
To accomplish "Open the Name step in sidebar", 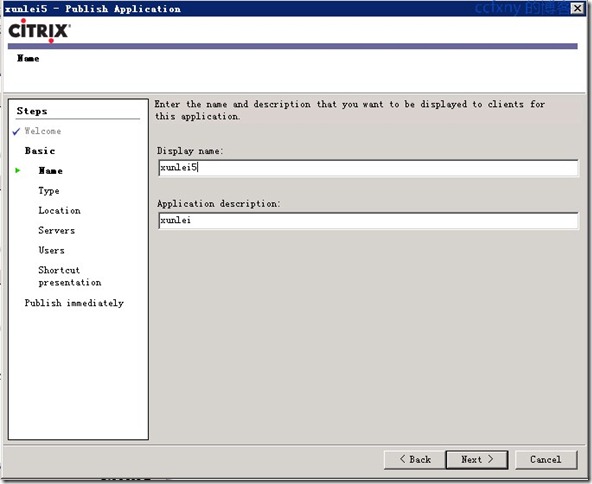I will [51, 171].
